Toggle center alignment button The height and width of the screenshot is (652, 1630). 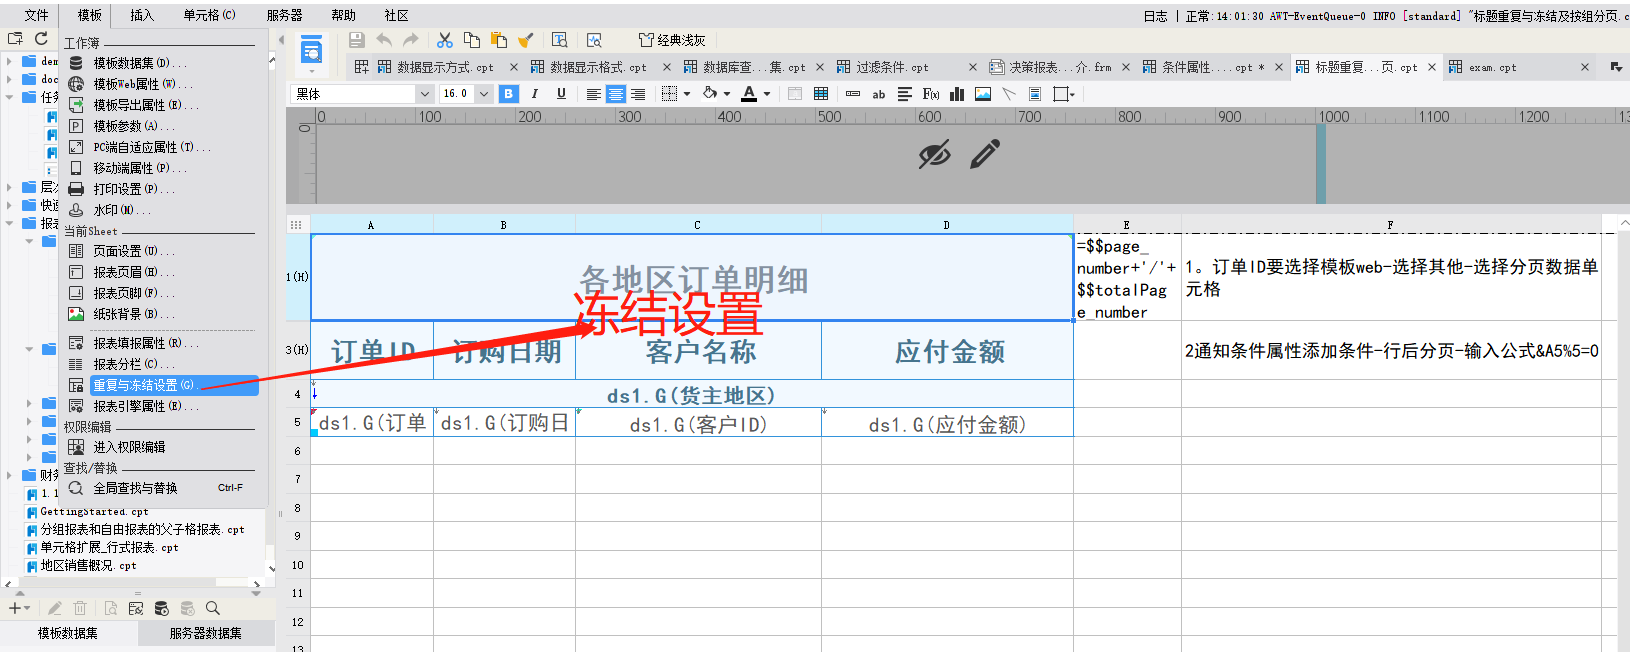pyautogui.click(x=616, y=94)
